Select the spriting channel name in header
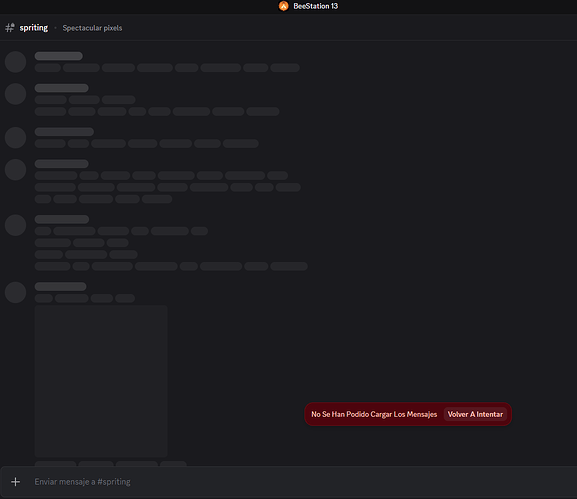This screenshot has height=499, width=577. (x=33, y=28)
